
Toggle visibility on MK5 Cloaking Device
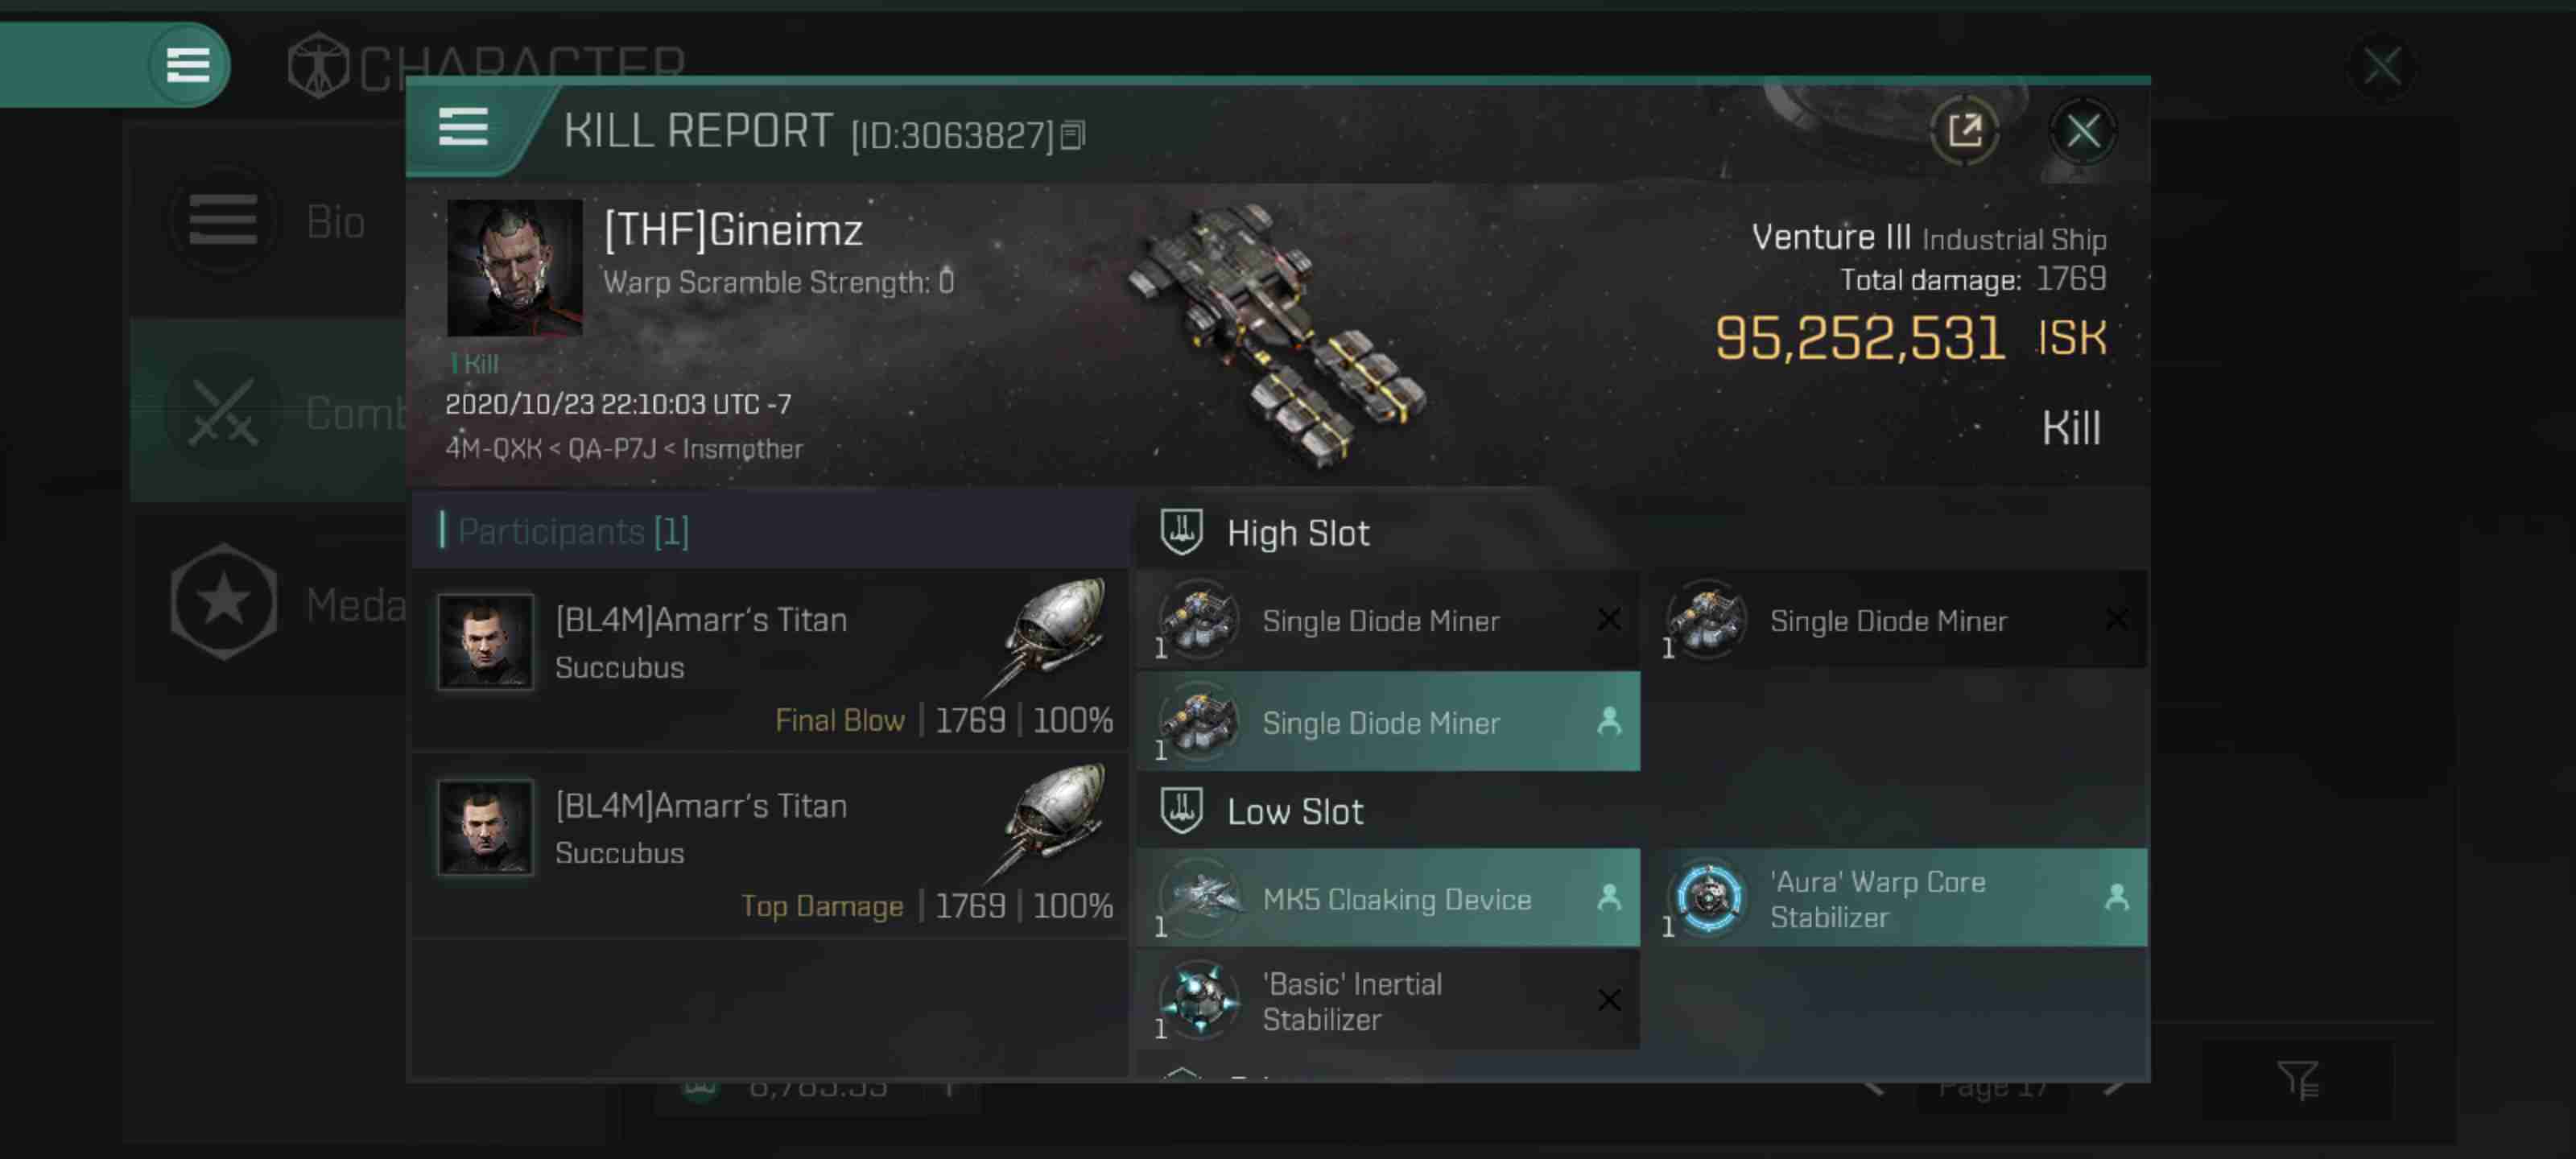1607,898
